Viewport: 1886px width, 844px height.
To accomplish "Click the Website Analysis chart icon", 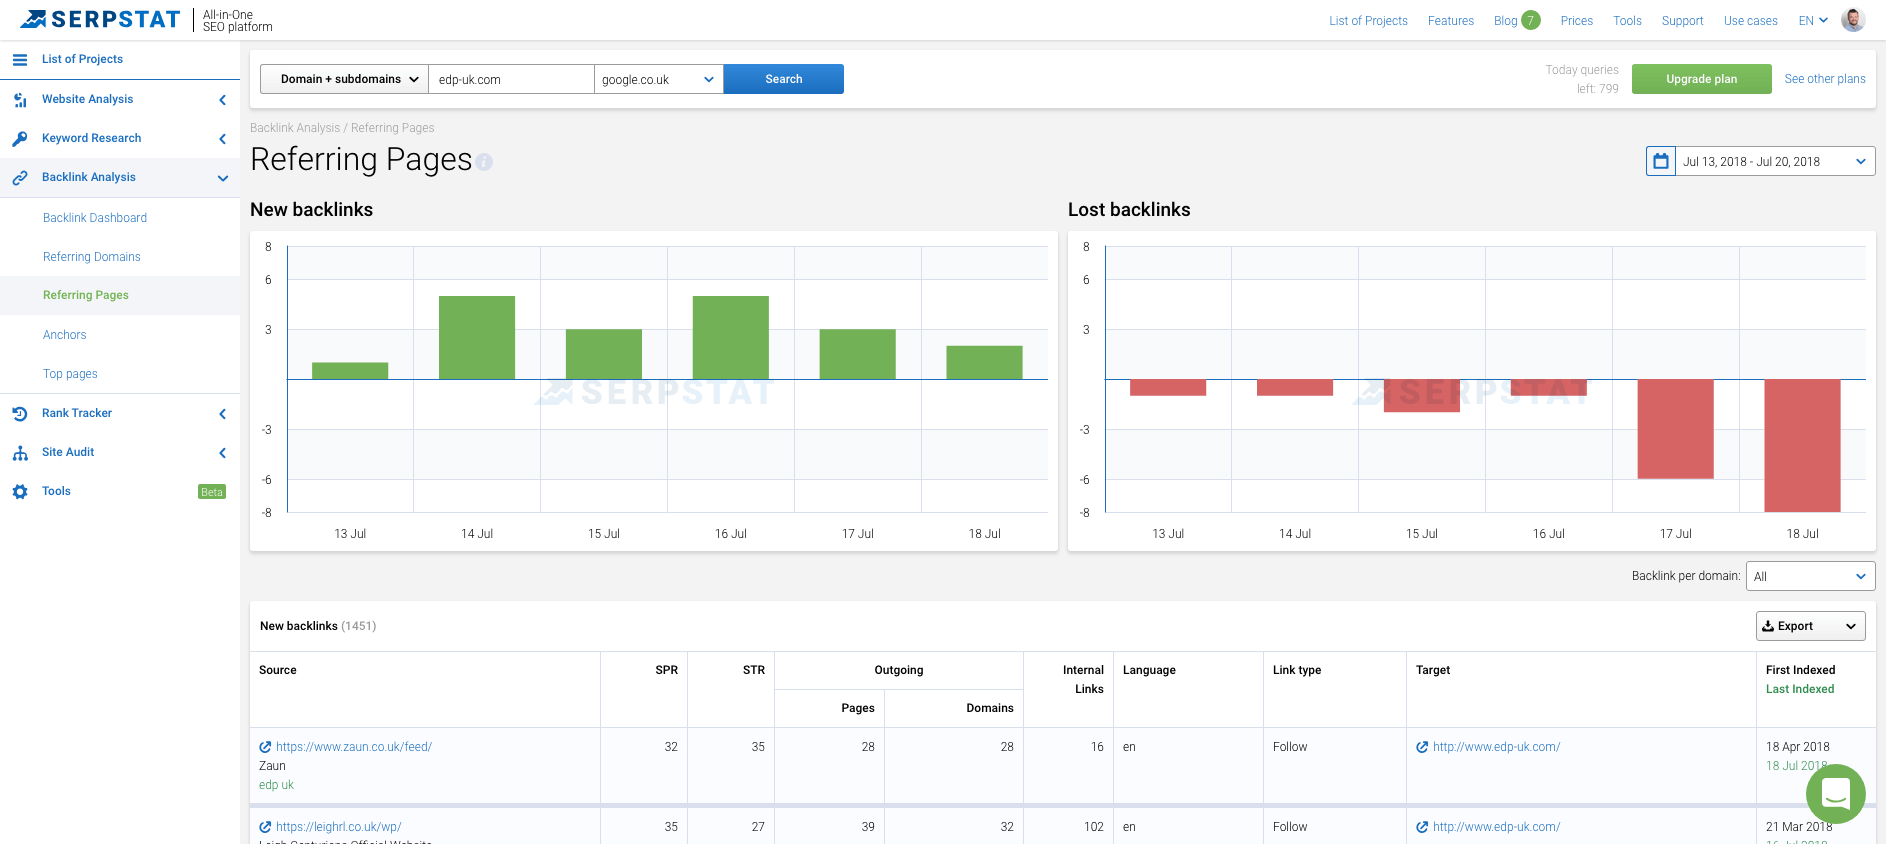I will point(20,99).
